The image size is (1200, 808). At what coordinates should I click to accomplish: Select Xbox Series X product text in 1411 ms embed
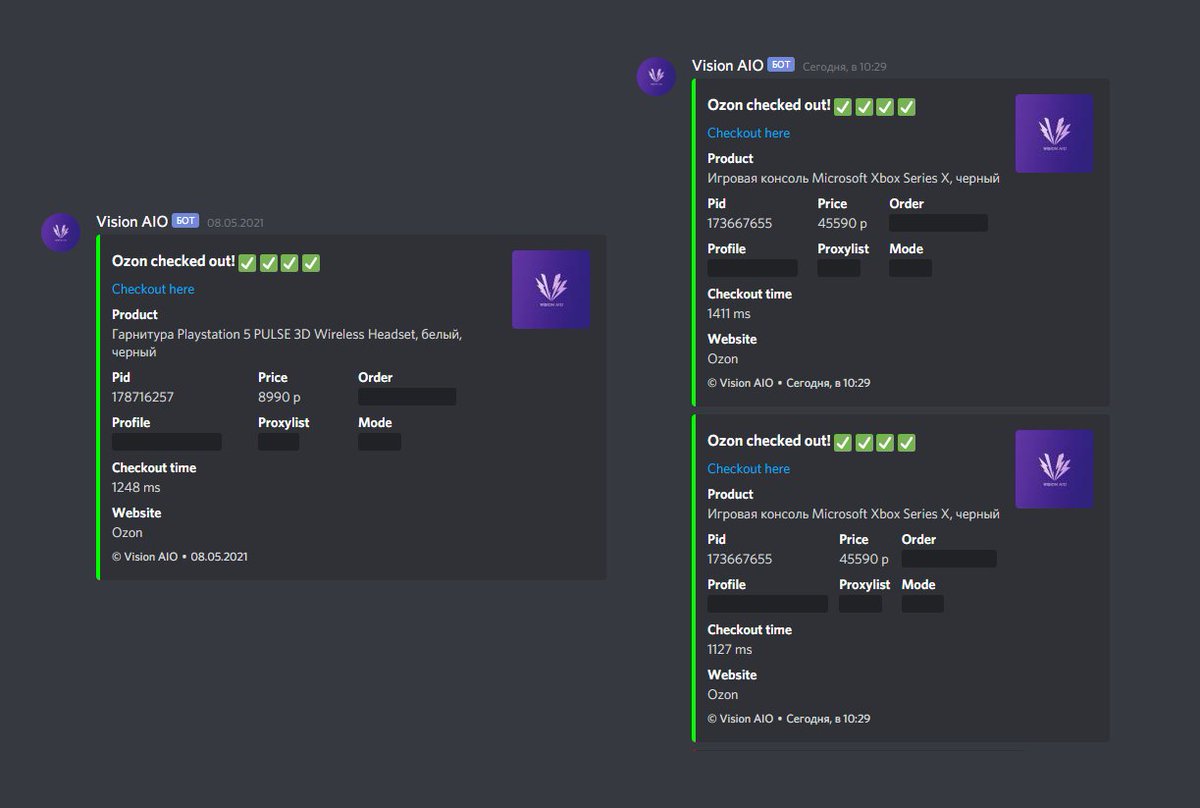pyautogui.click(x=853, y=178)
